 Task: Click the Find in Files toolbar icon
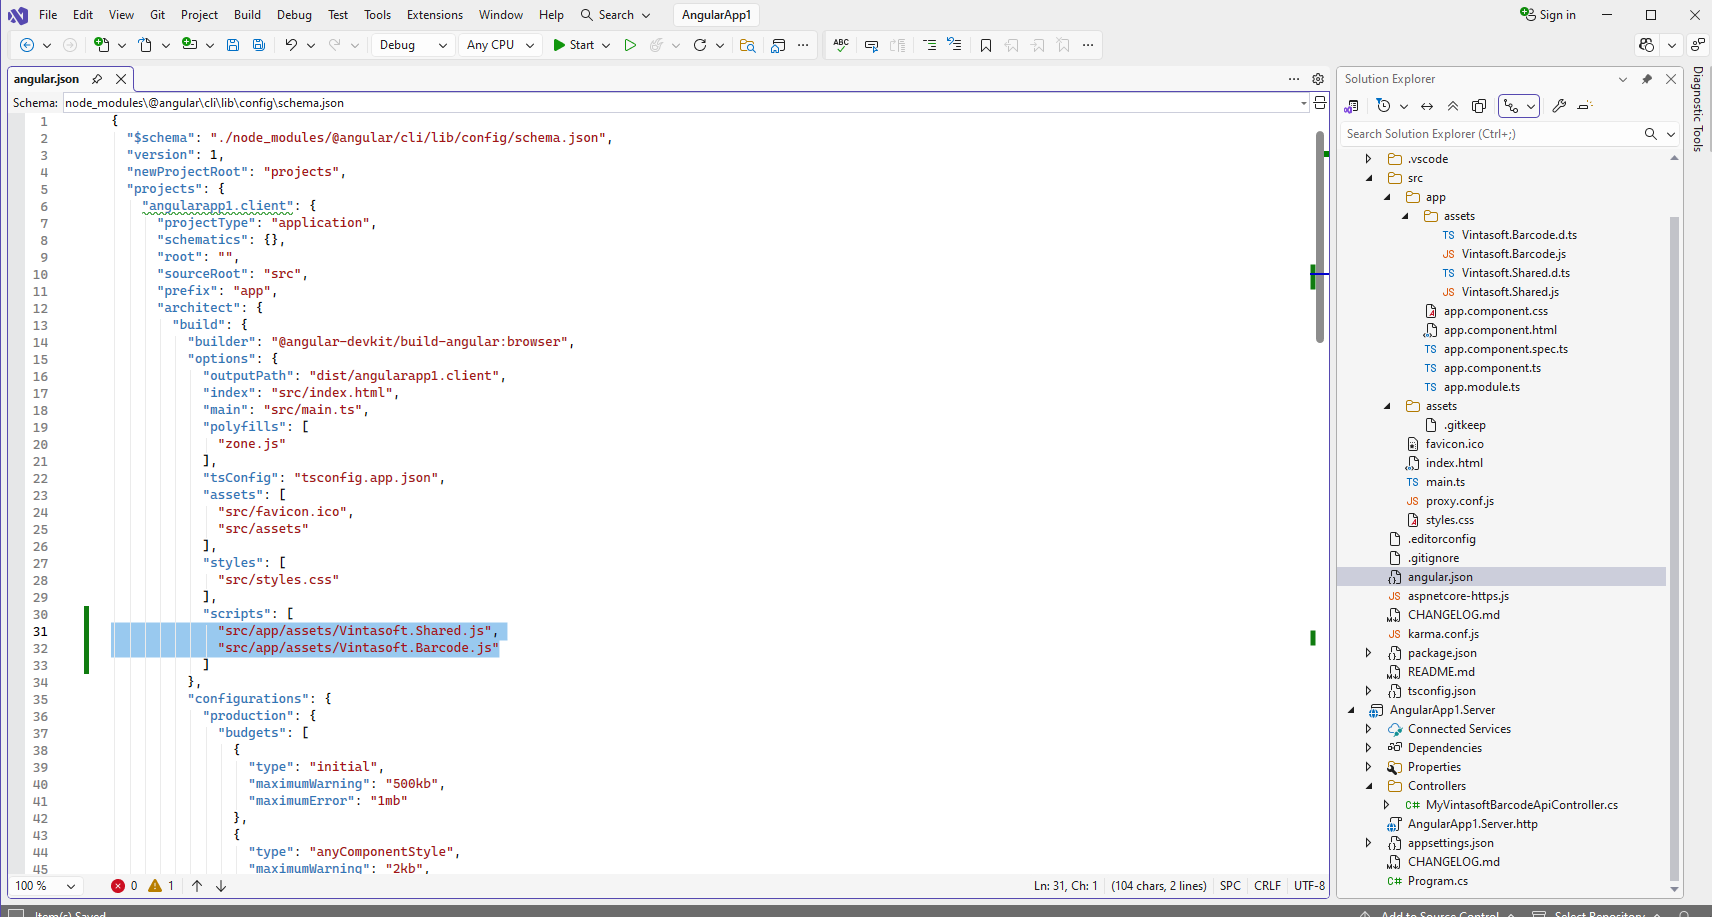click(x=747, y=45)
